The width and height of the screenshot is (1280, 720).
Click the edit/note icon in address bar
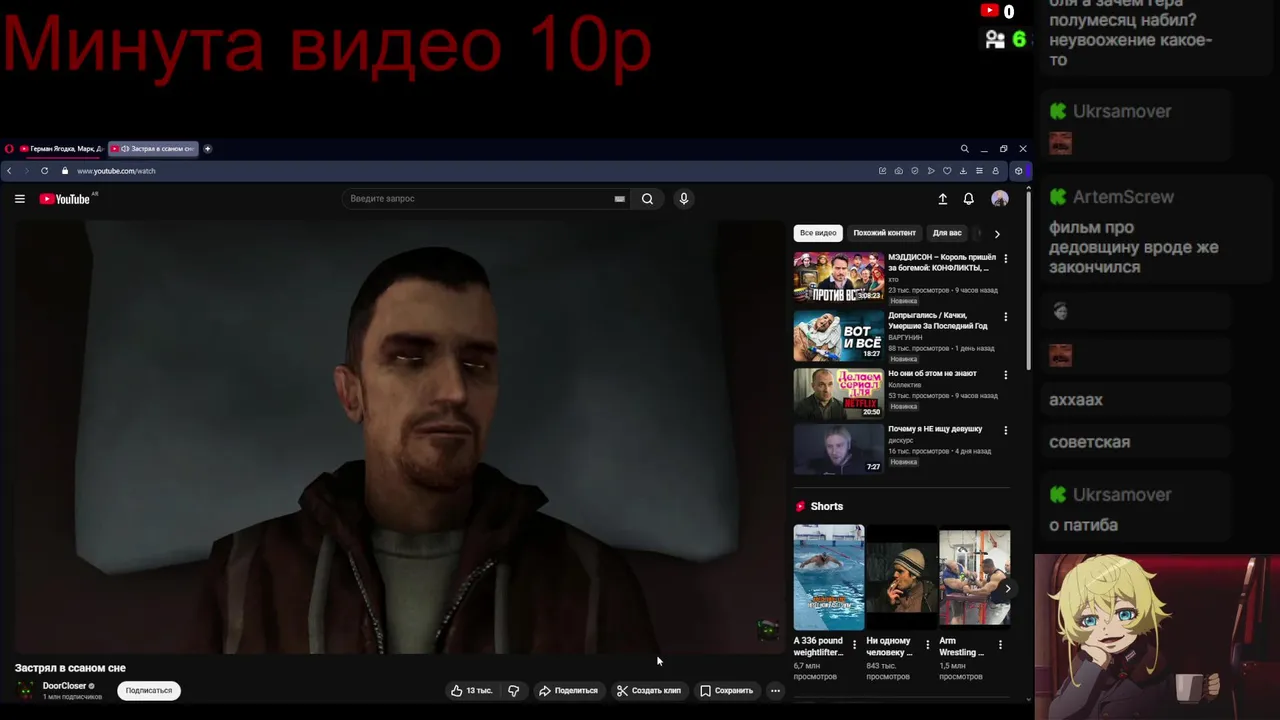882,171
